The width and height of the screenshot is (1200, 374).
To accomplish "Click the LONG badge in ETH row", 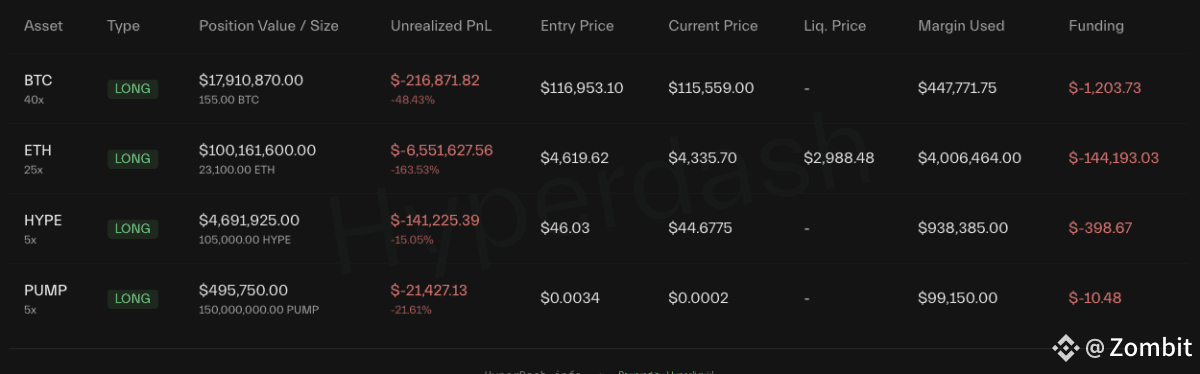I will (133, 158).
